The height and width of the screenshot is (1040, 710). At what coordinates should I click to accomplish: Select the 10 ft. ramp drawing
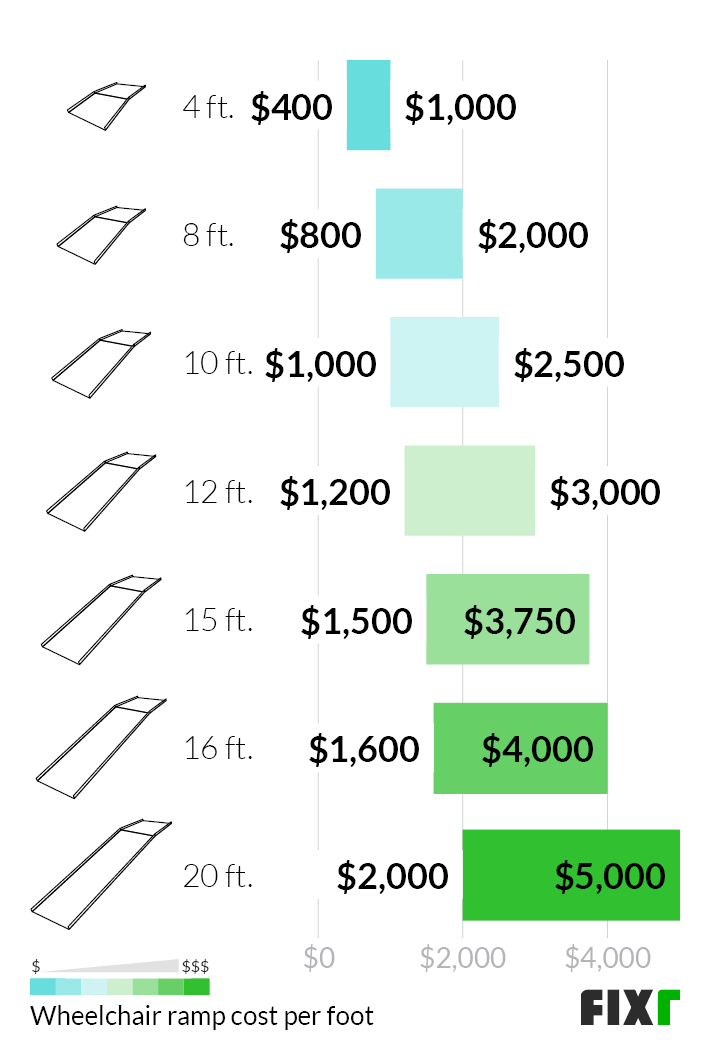coord(102,363)
